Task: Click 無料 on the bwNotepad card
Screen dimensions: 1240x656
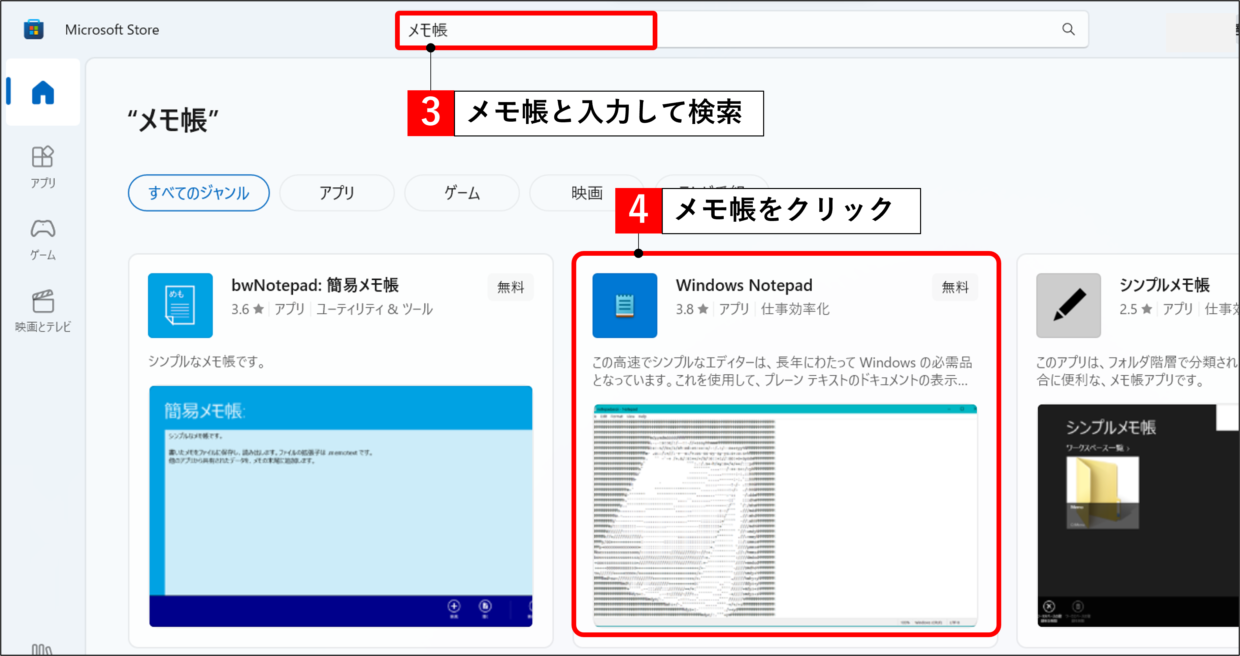Action: [511, 287]
